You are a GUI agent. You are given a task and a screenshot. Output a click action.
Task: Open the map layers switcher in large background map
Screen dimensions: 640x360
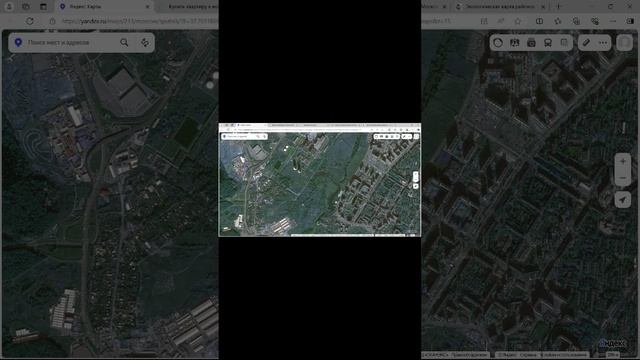click(624, 42)
